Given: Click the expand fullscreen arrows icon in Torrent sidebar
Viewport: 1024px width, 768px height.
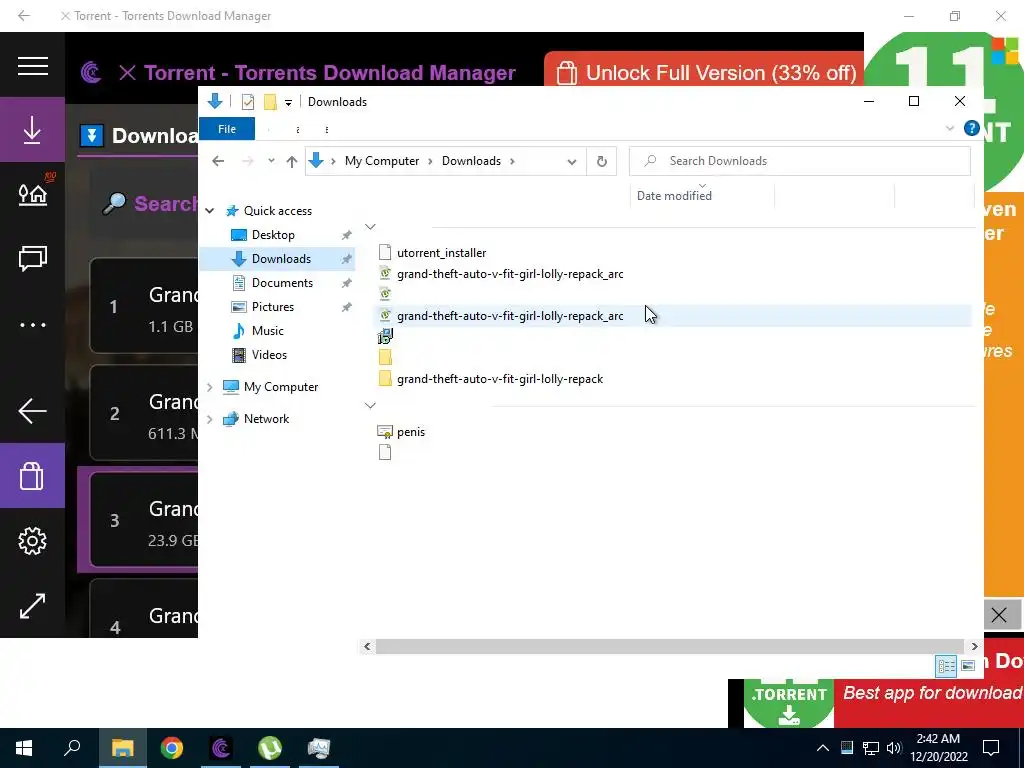Looking at the screenshot, I should point(32,606).
